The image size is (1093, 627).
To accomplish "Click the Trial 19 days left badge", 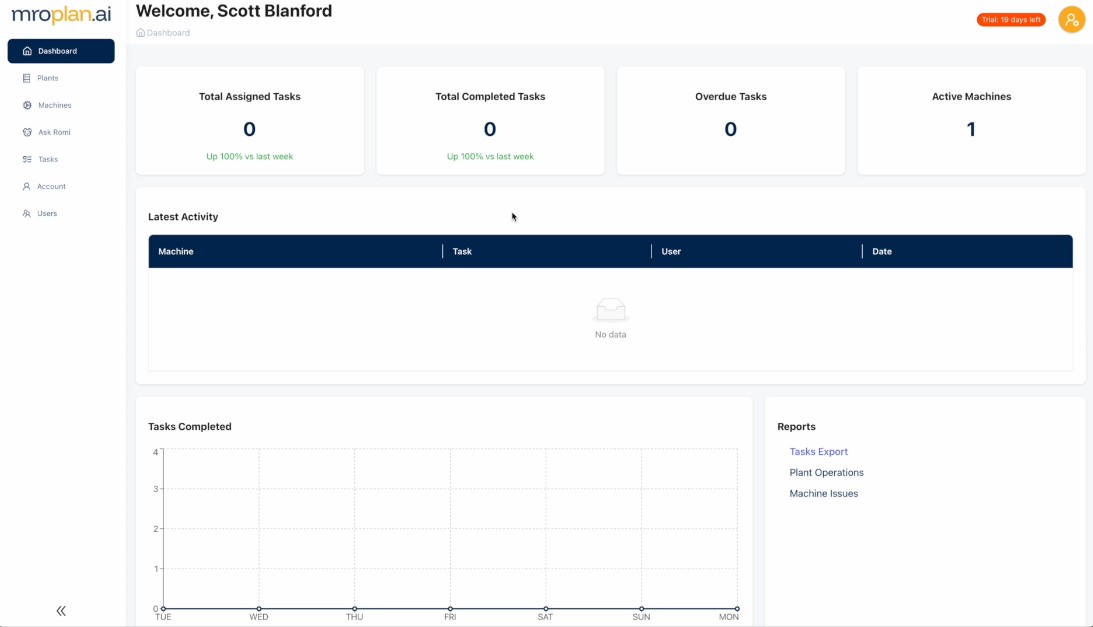I will [x=1011, y=20].
